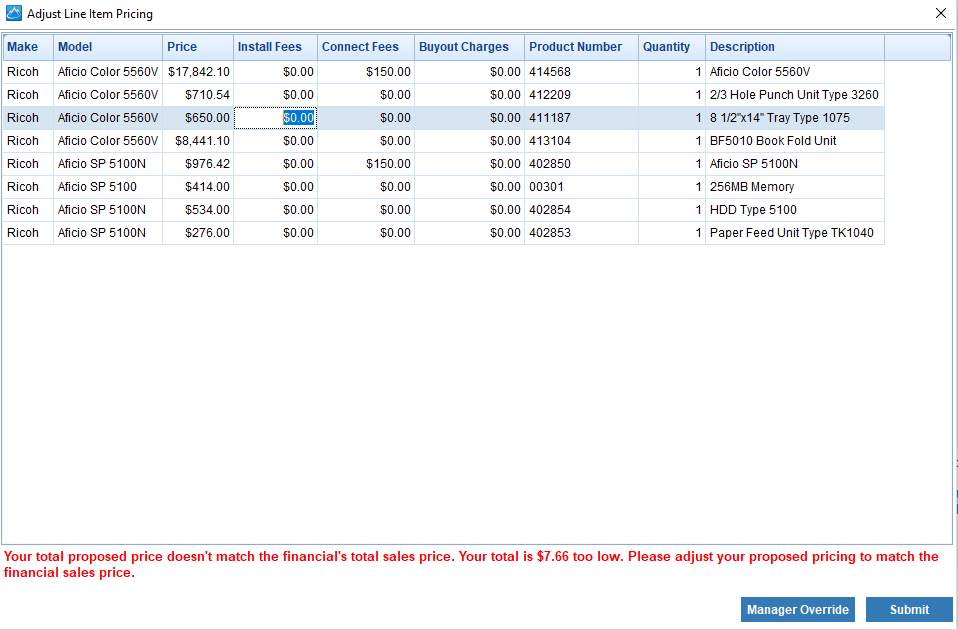This screenshot has width=958, height=630.
Task: Sort by the Make column header
Action: 28,47
